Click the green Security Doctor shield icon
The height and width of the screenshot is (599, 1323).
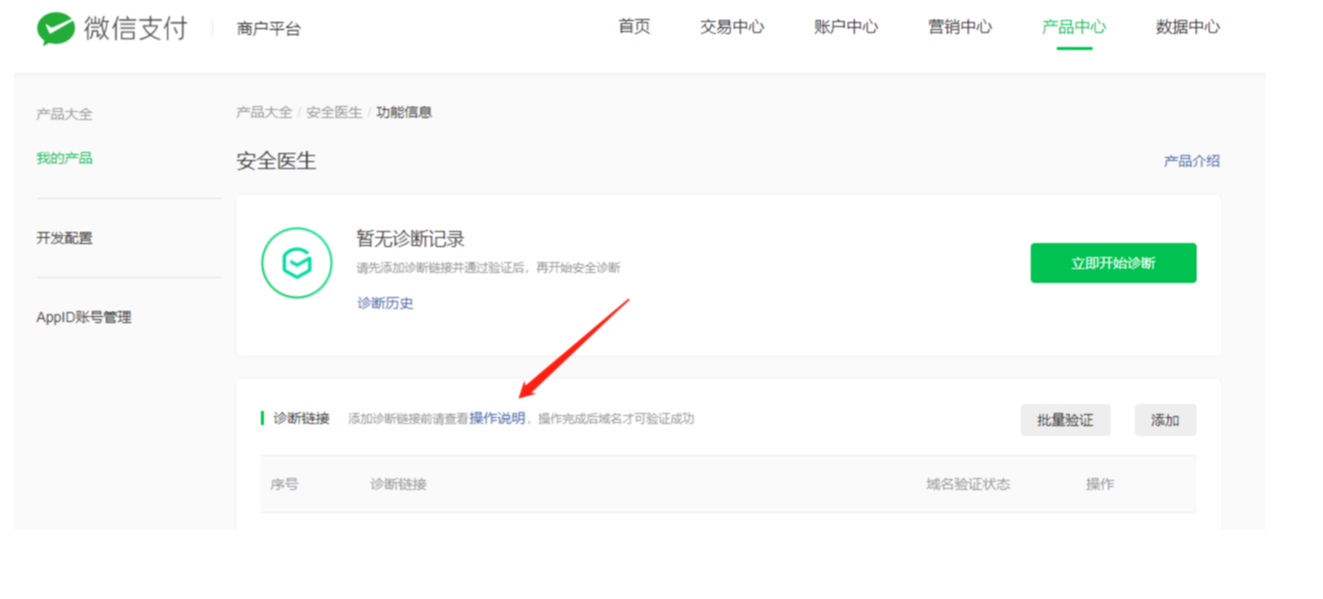296,264
